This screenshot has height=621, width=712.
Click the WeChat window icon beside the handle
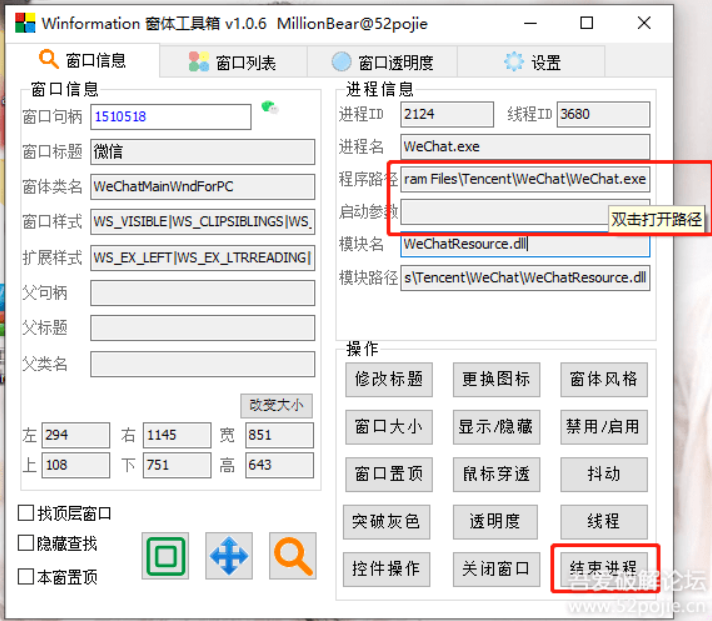click(x=270, y=108)
